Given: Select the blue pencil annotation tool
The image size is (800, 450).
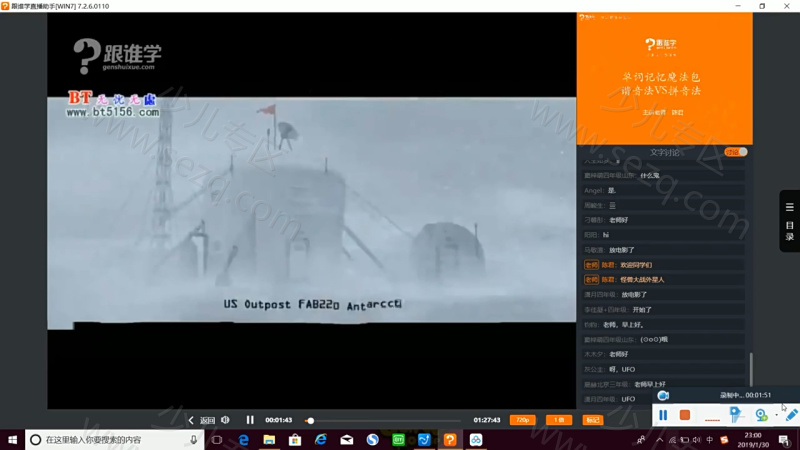Looking at the screenshot, I should tap(791, 414).
